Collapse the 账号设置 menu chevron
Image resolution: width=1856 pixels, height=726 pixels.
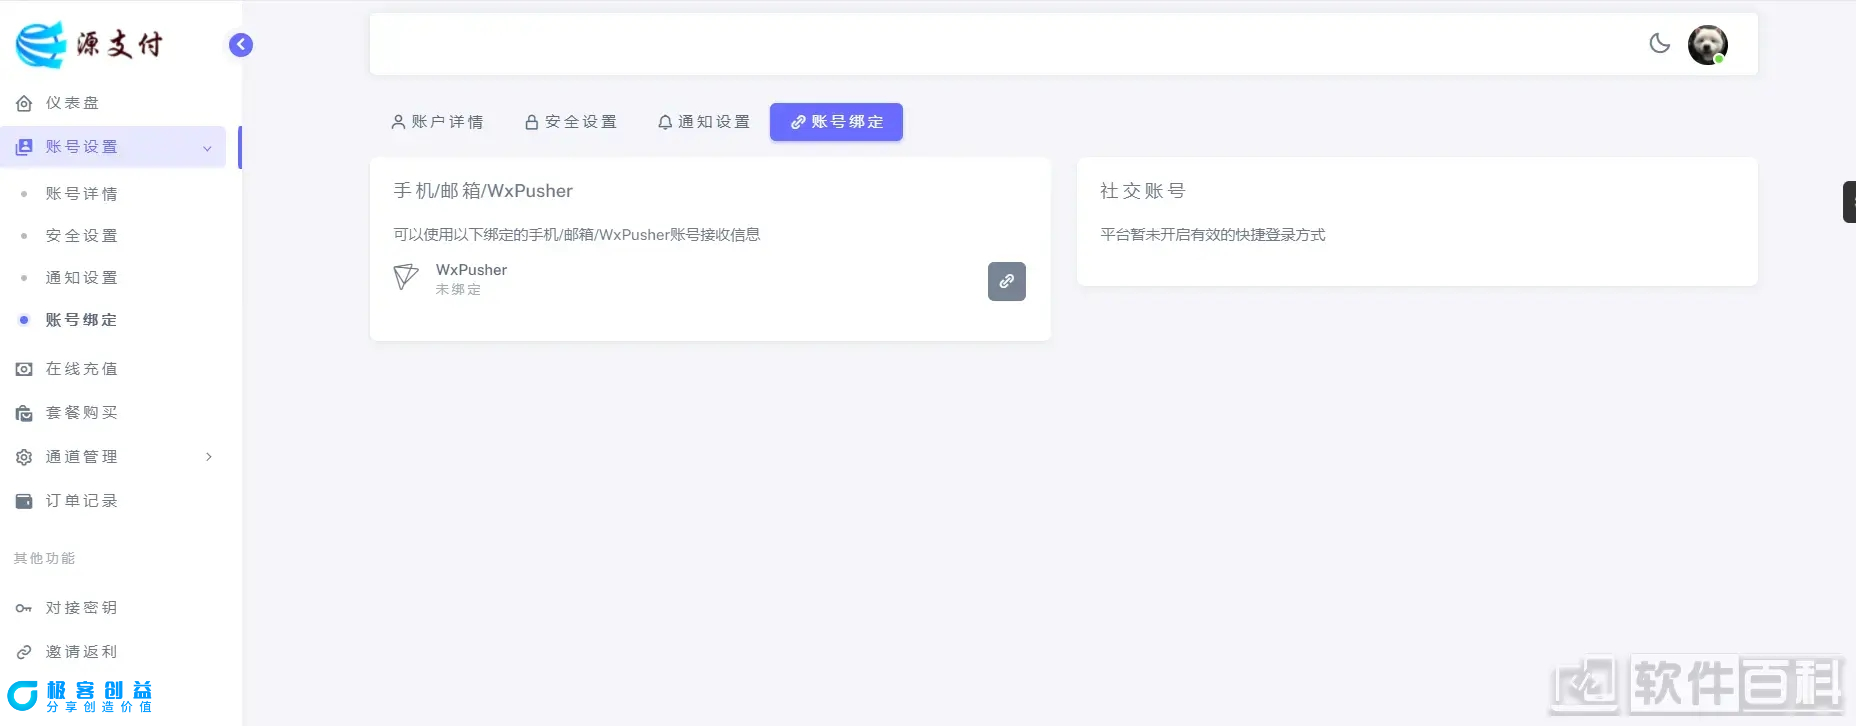click(207, 148)
